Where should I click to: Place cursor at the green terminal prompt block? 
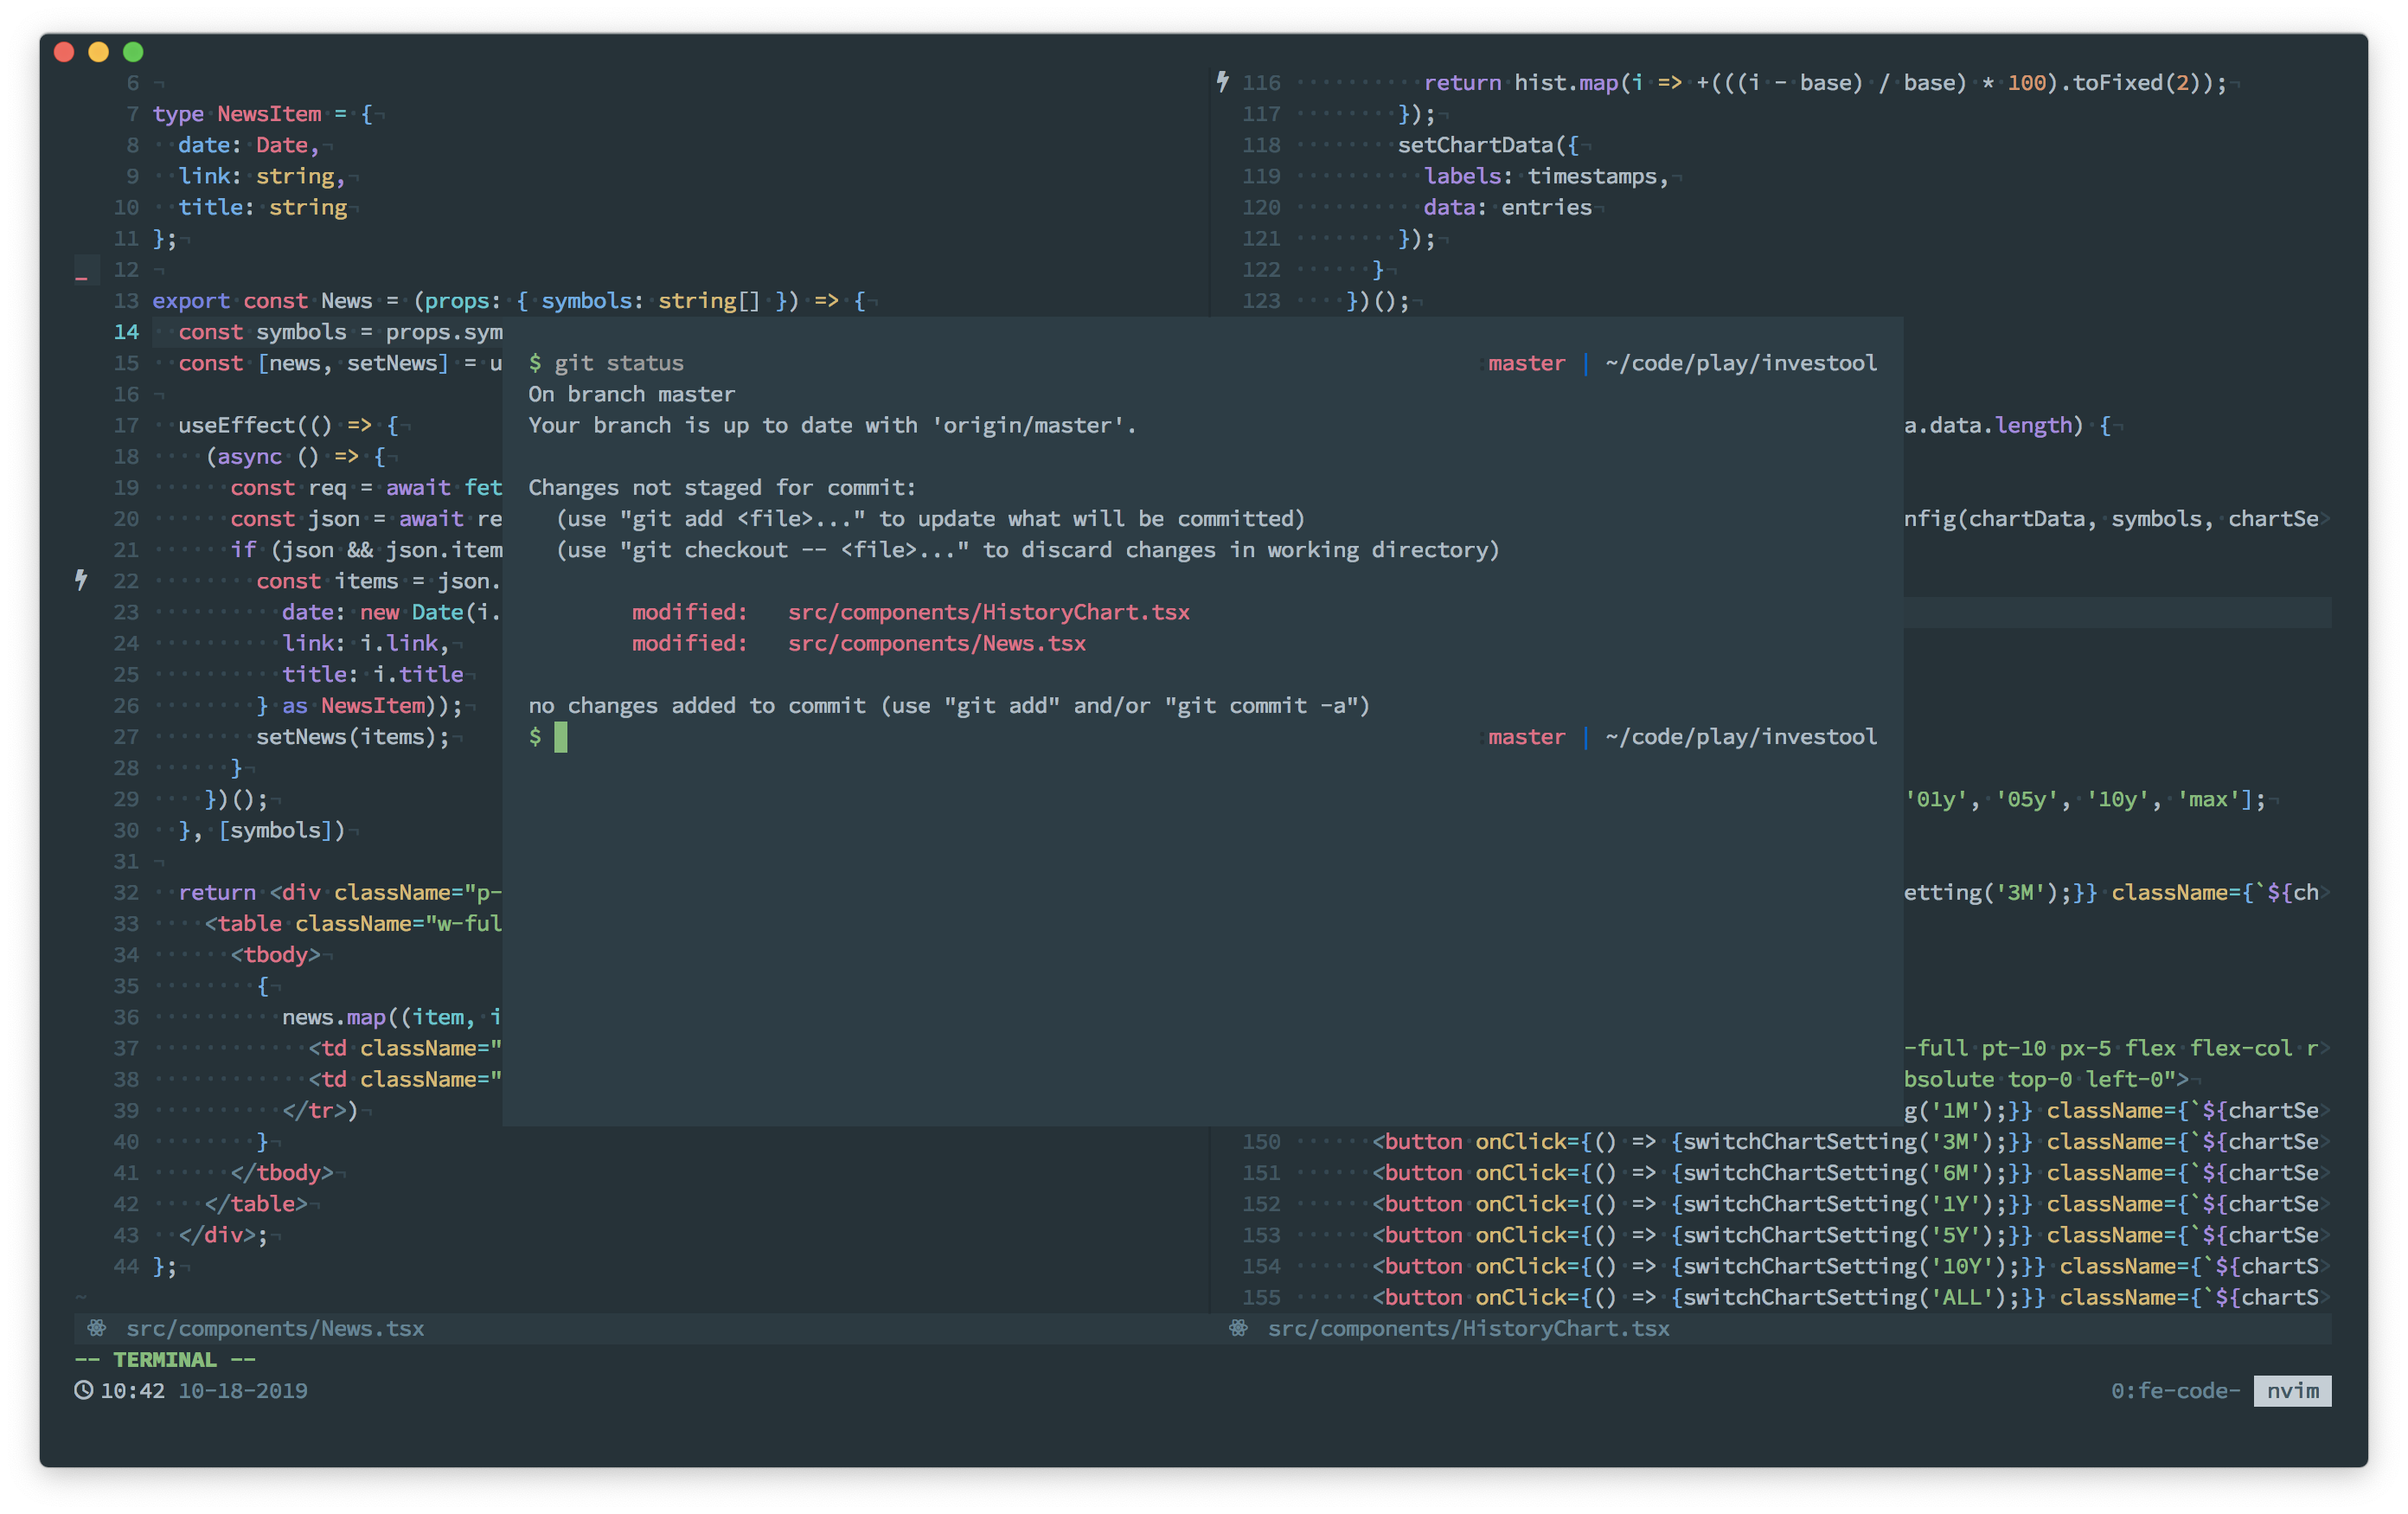[x=561, y=737]
